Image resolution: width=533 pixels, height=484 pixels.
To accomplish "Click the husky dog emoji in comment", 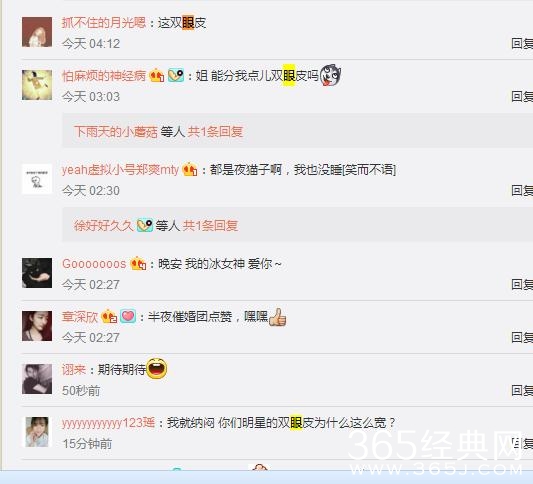I will 330,75.
